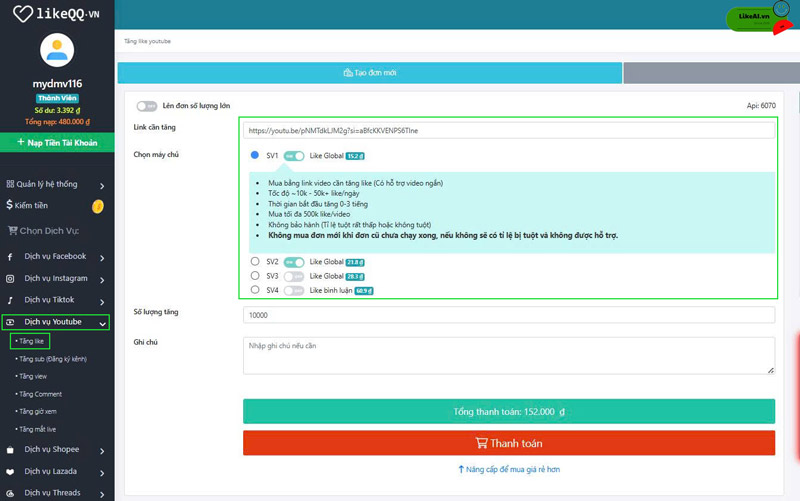The height and width of the screenshot is (501, 800).
Task: Click the Instagram service icon
Action: (10, 279)
